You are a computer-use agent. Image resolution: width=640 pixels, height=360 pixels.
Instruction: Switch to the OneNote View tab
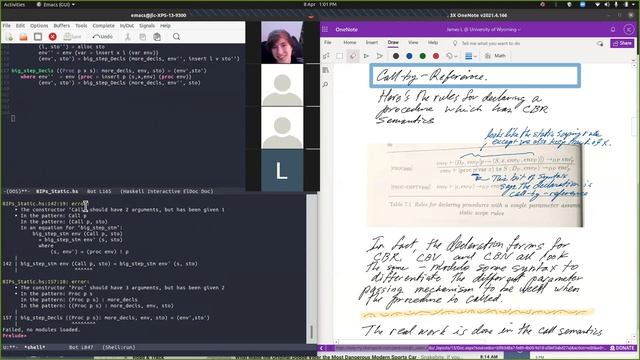tap(413, 42)
